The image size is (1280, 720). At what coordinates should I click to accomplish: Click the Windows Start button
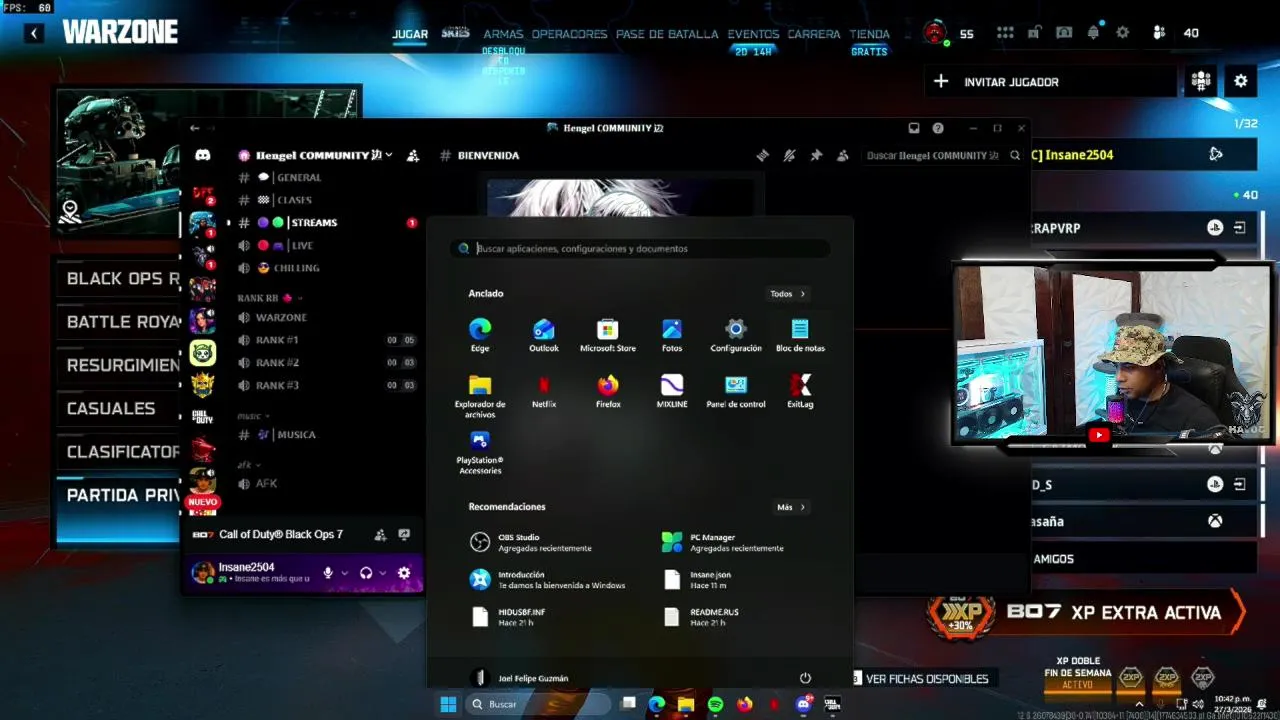tap(448, 704)
